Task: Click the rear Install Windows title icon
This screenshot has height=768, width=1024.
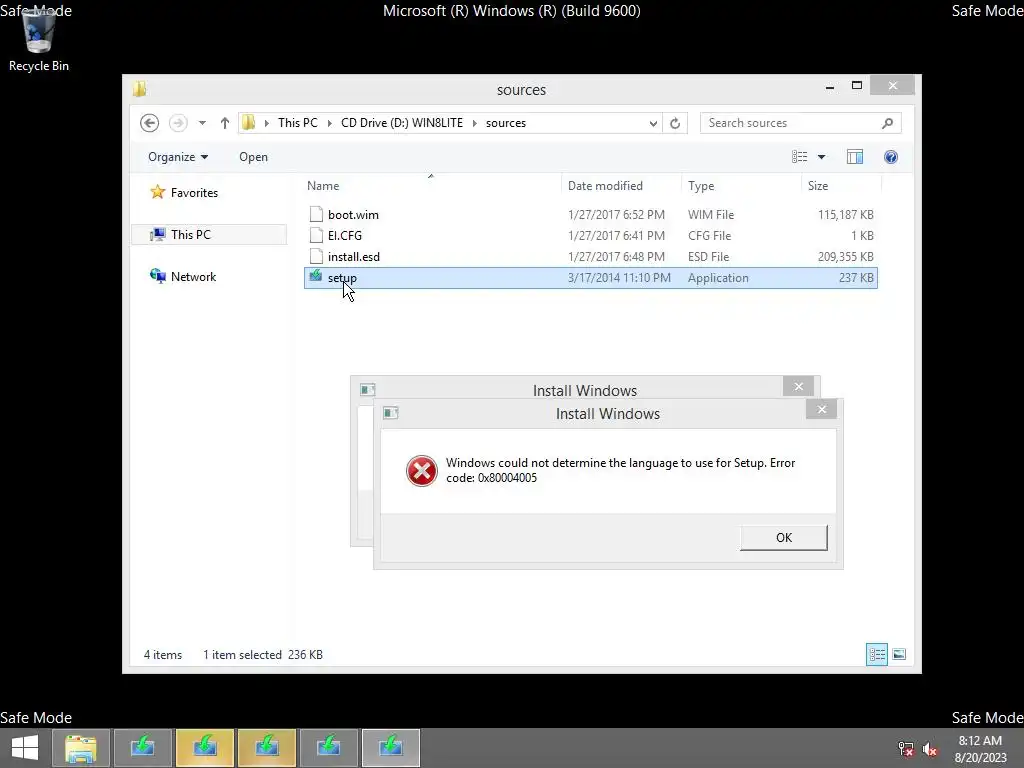Action: point(368,390)
